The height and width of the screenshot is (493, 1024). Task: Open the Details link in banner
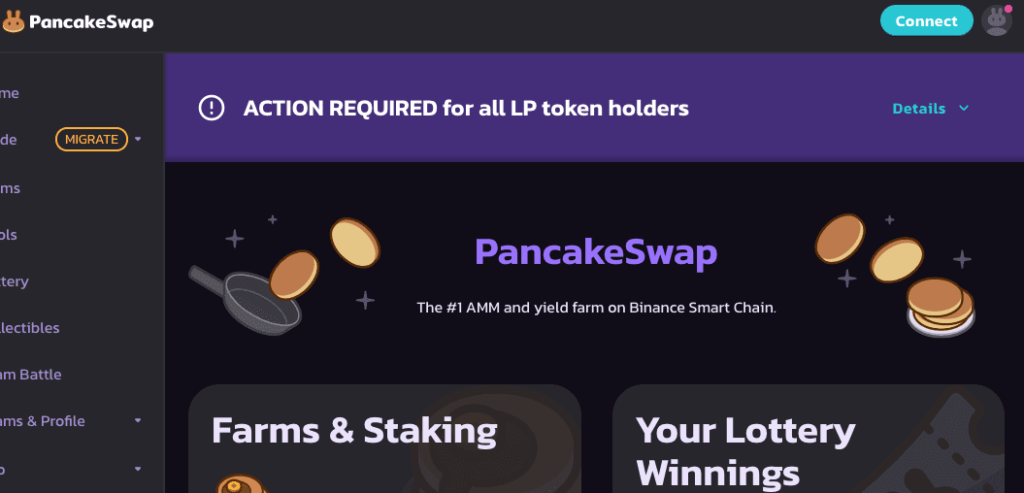919,108
